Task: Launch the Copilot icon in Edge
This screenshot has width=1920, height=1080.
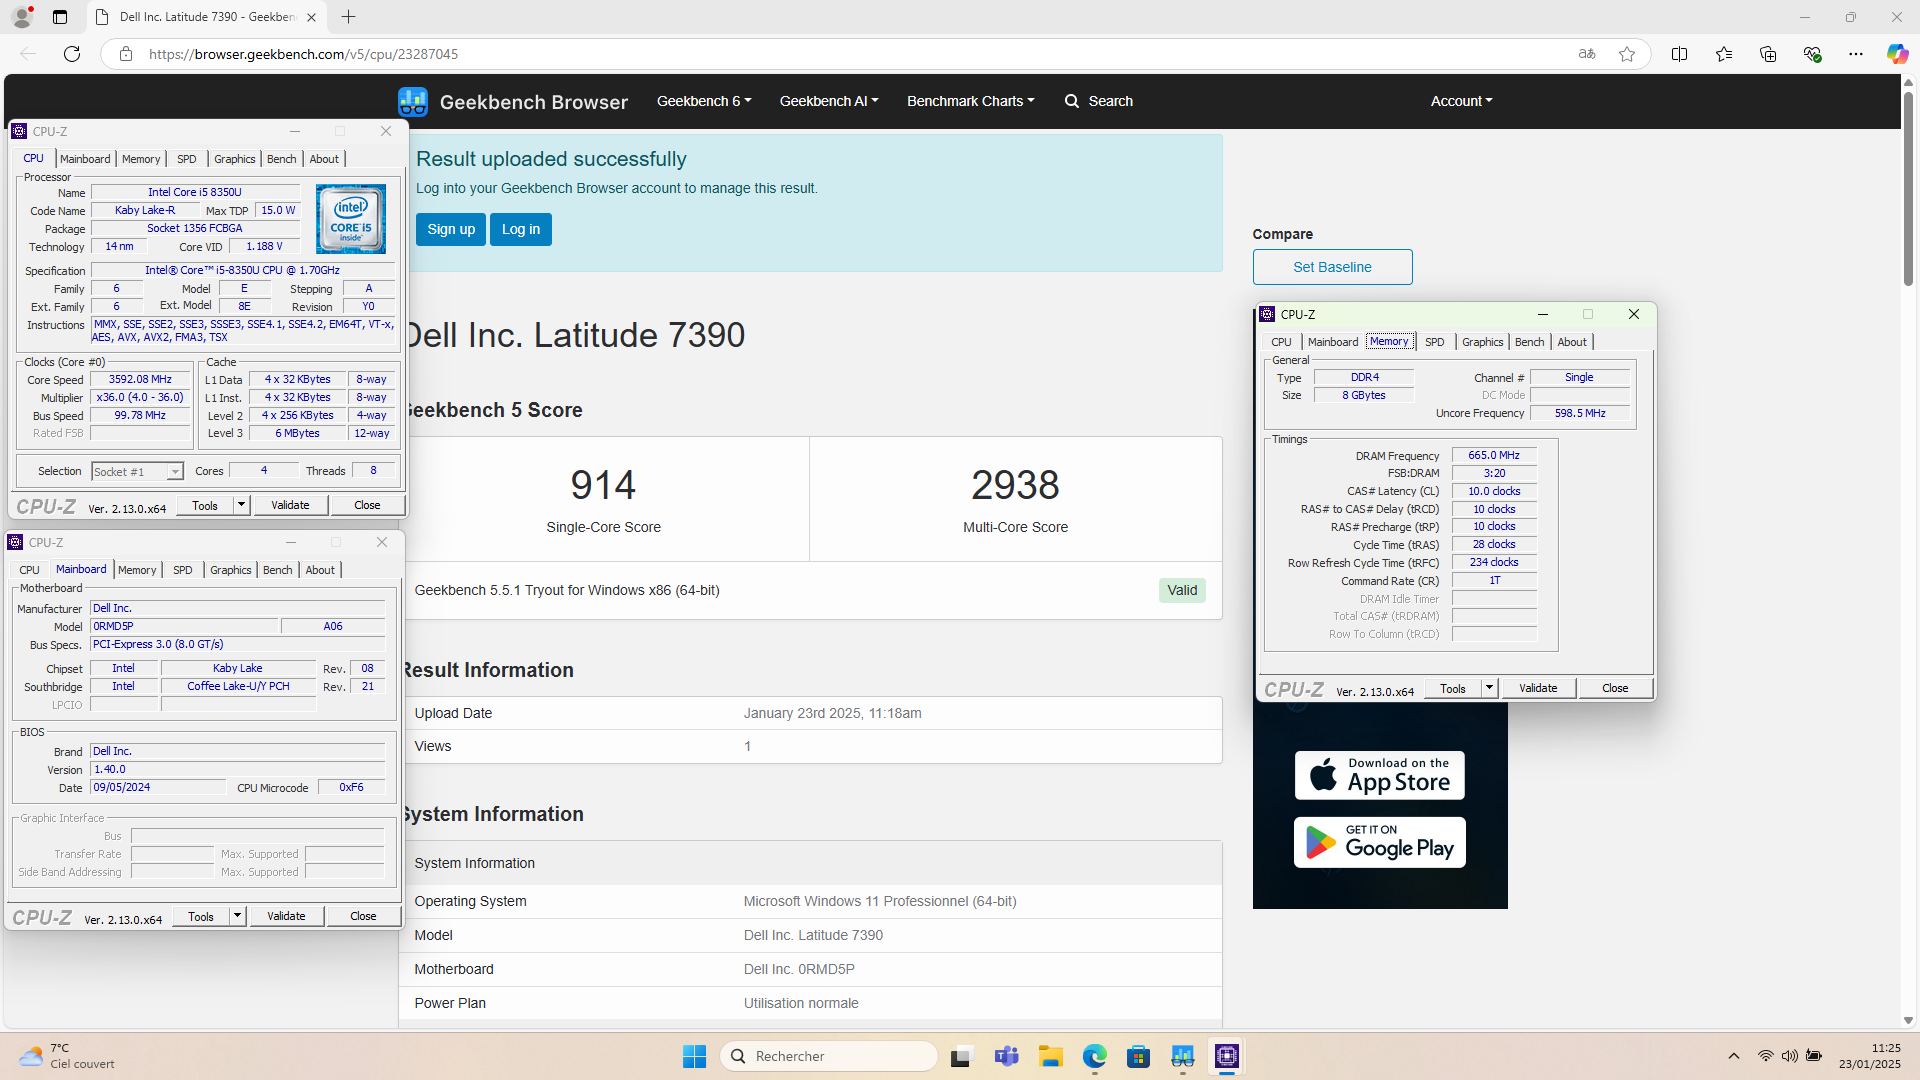Action: coord(1897,54)
